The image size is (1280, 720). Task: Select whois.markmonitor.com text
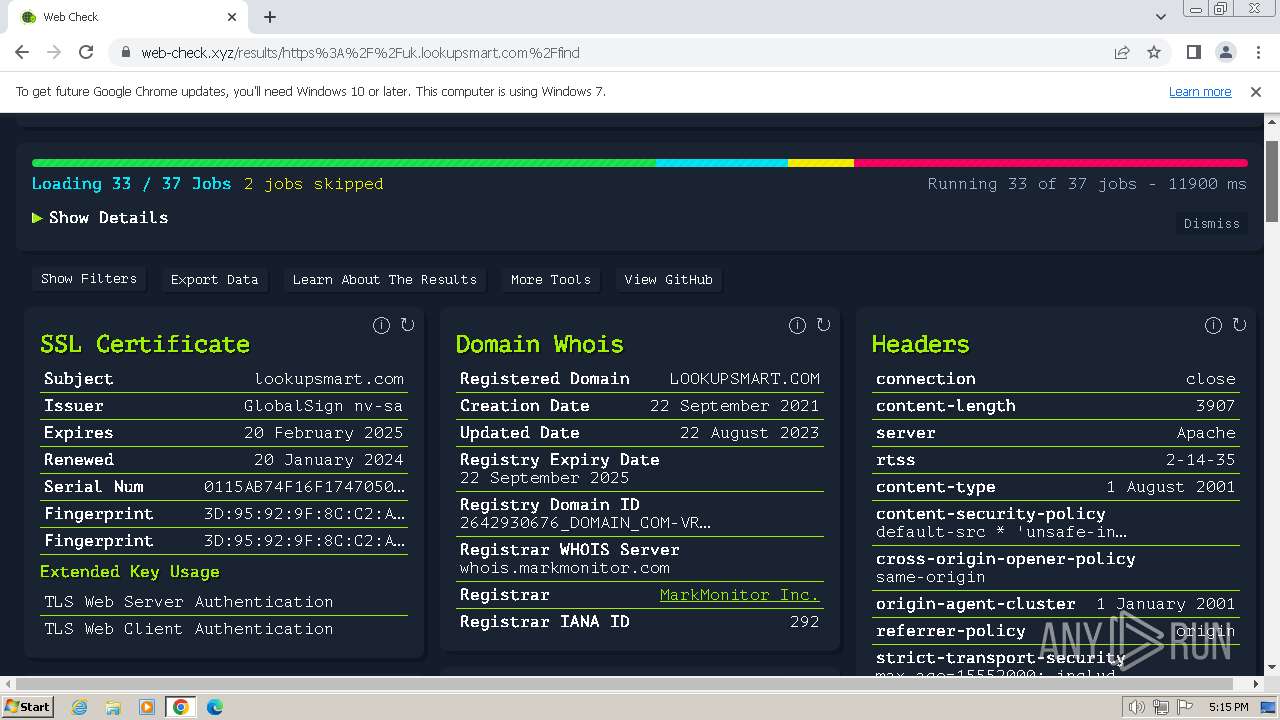coord(565,568)
